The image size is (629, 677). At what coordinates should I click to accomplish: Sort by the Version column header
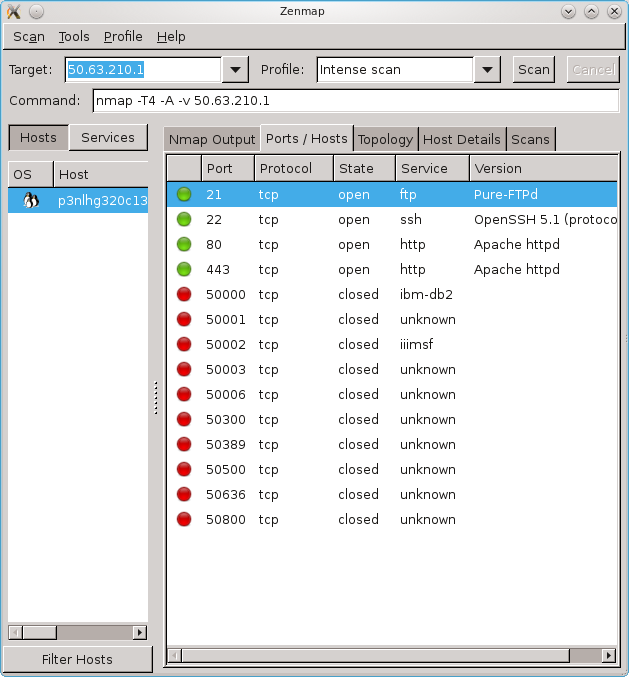(544, 168)
